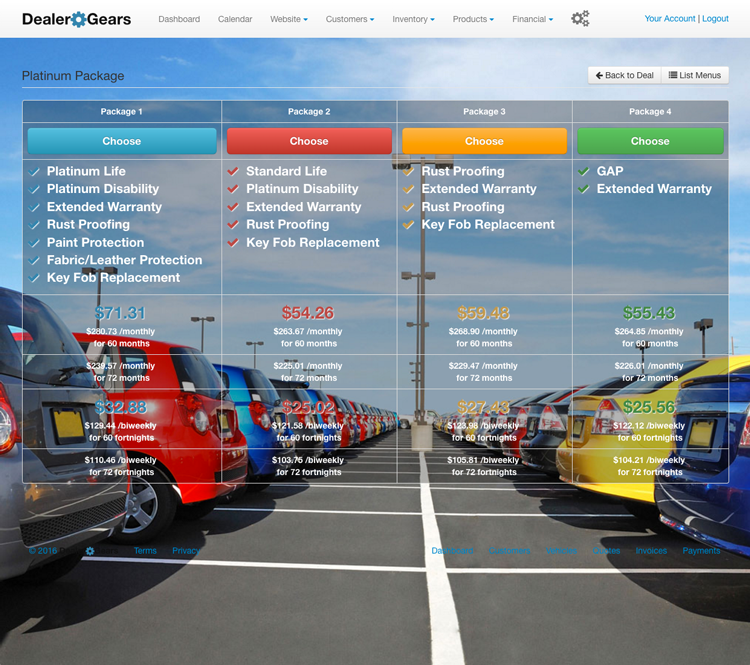Click the Platinum Package page heading
Image resolution: width=750 pixels, height=665 pixels.
click(x=73, y=76)
